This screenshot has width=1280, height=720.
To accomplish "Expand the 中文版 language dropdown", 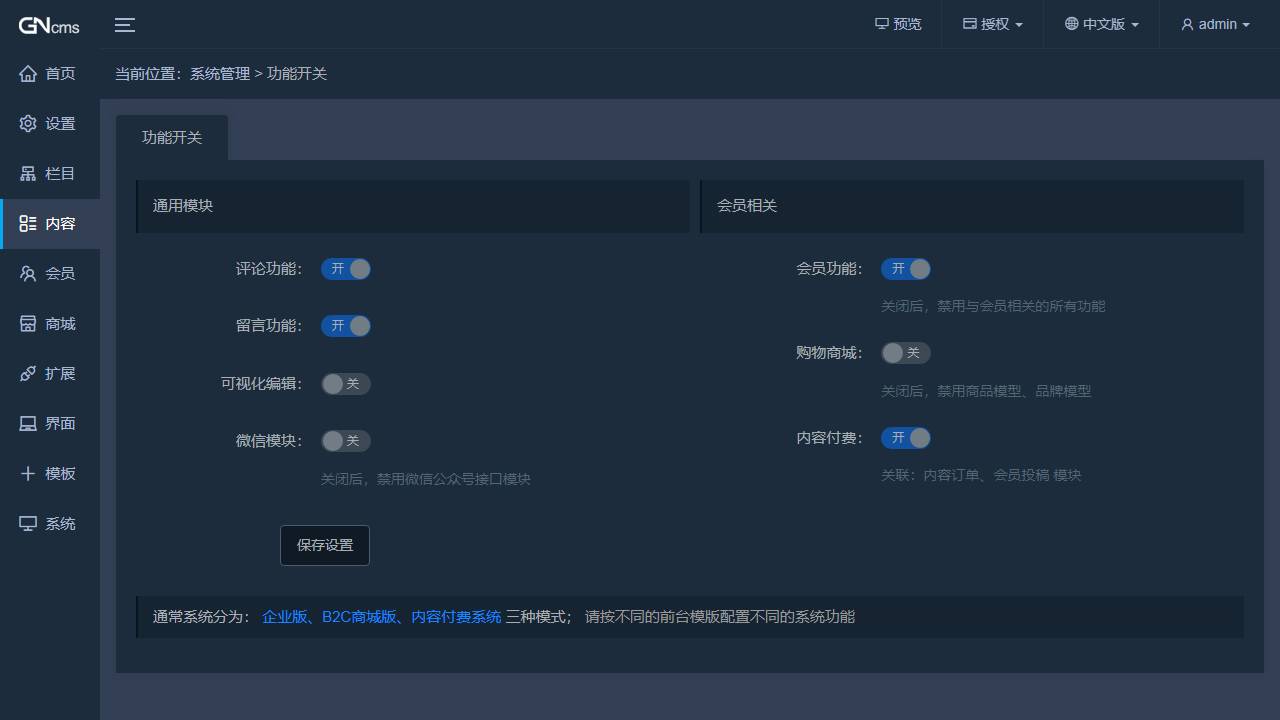I will coord(1100,24).
